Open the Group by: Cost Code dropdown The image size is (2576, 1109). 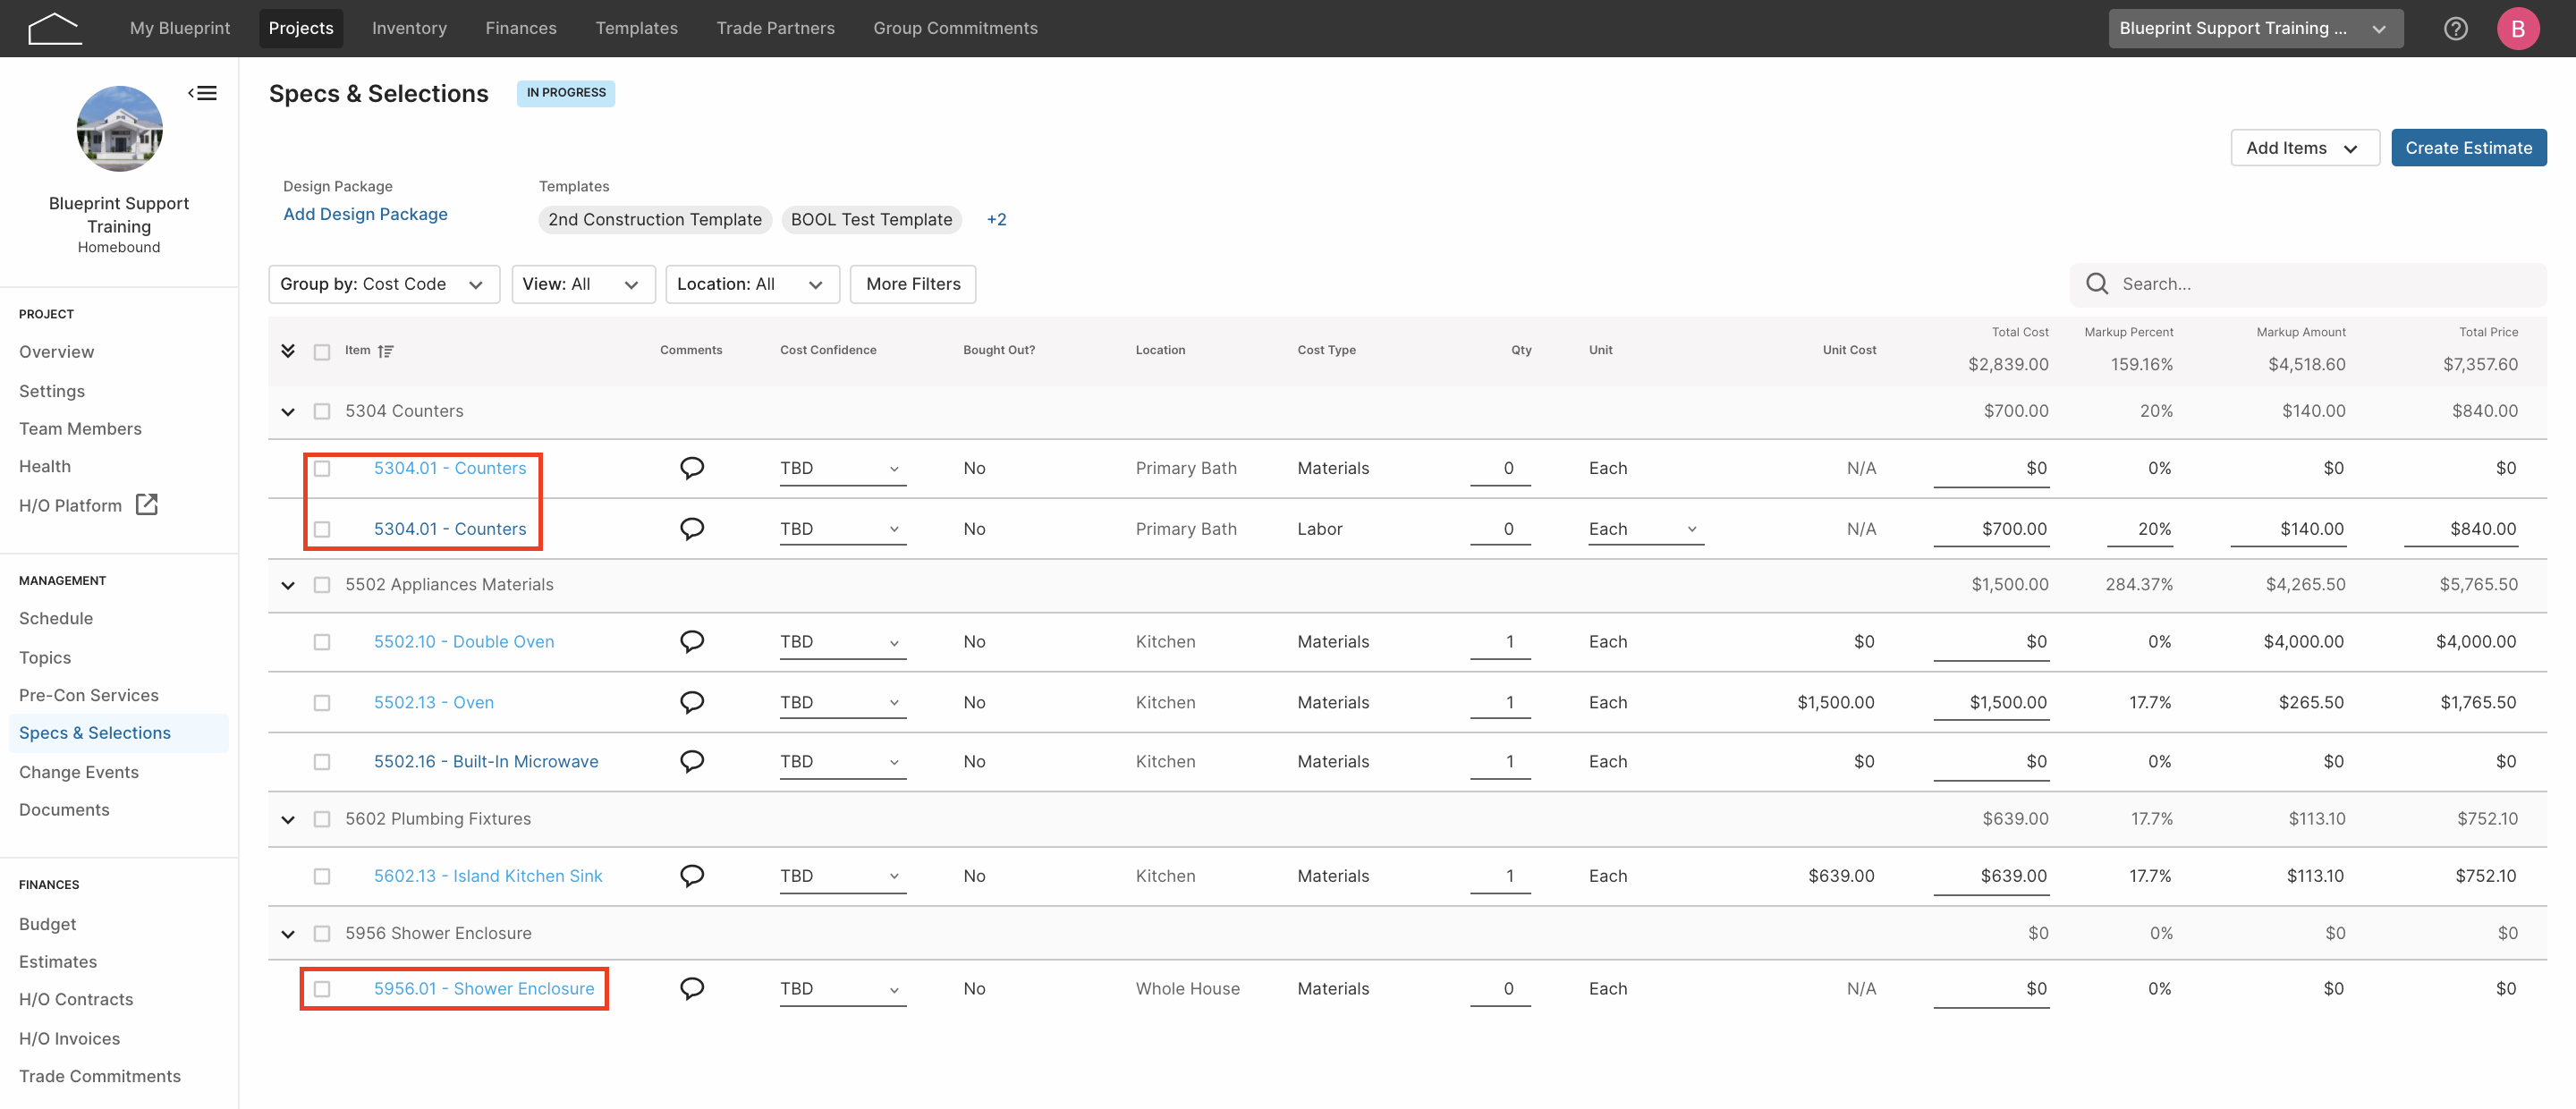[x=384, y=284]
